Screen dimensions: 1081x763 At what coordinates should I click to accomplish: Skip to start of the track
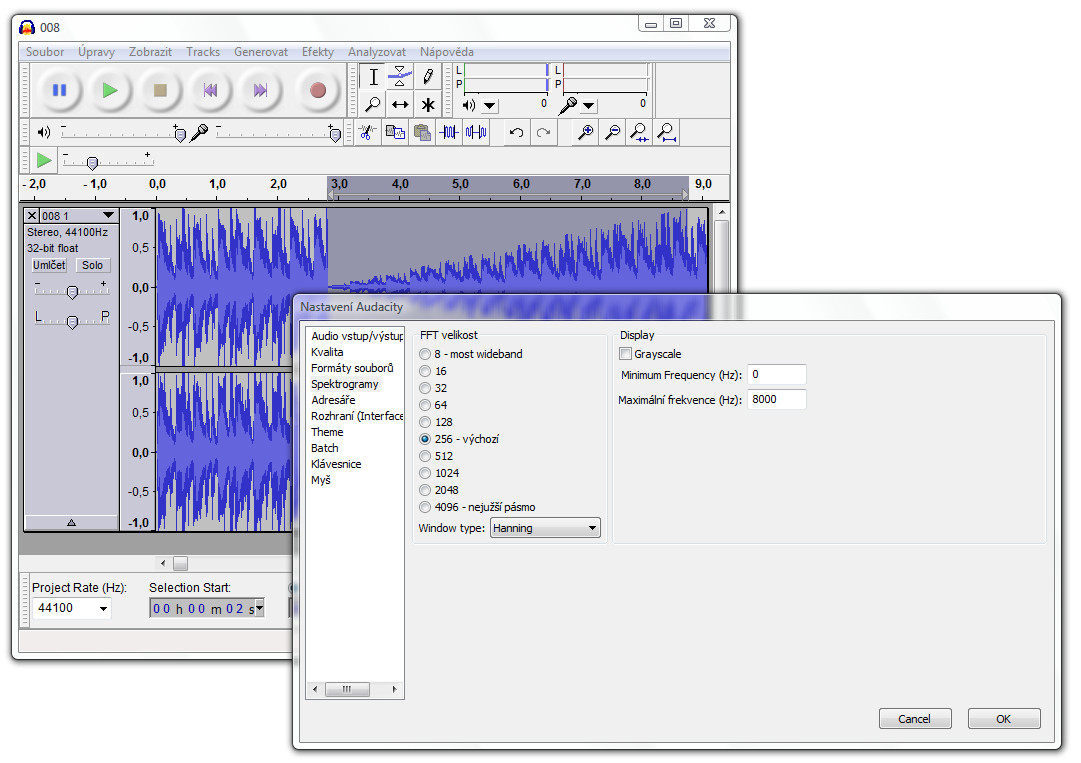click(x=210, y=90)
